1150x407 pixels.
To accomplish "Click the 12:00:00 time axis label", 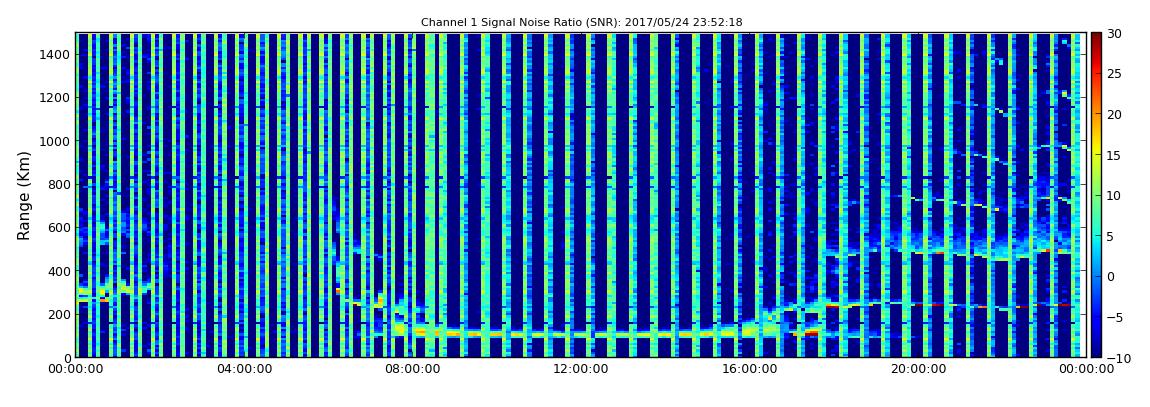I will click(x=579, y=370).
